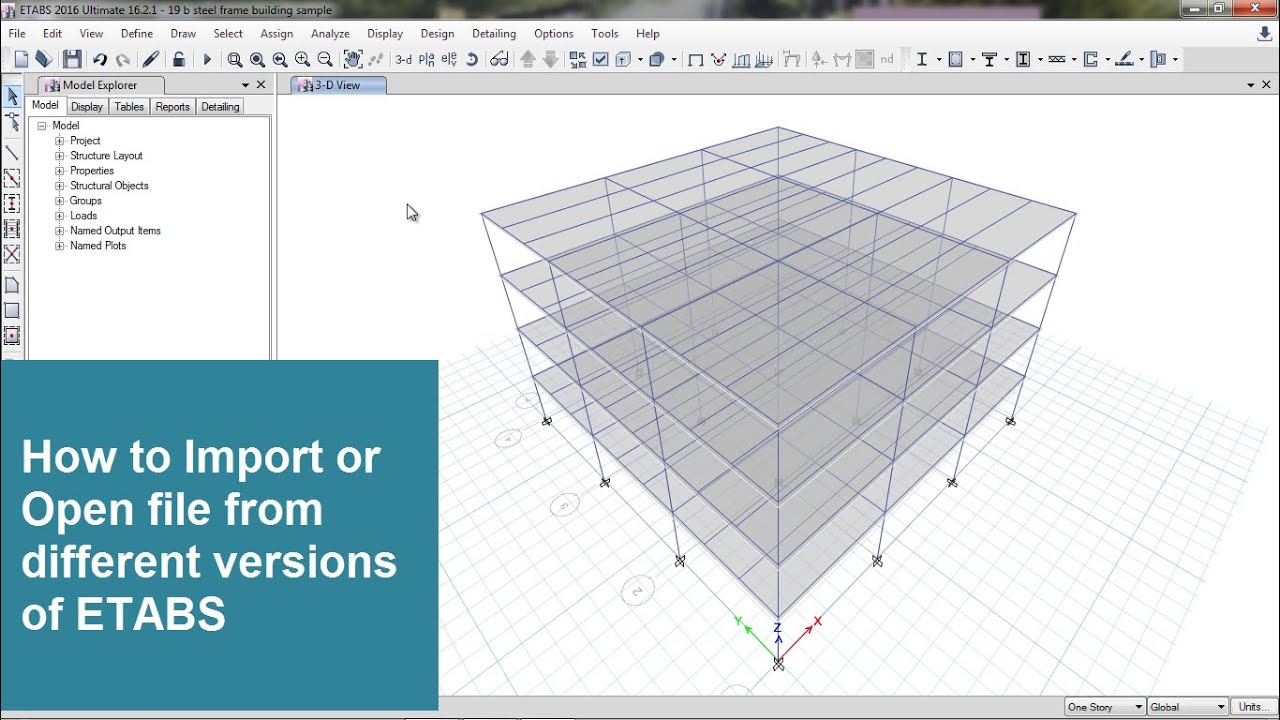The image size is (1280, 720).
Task: Collapse the root Model node
Action: (42, 126)
